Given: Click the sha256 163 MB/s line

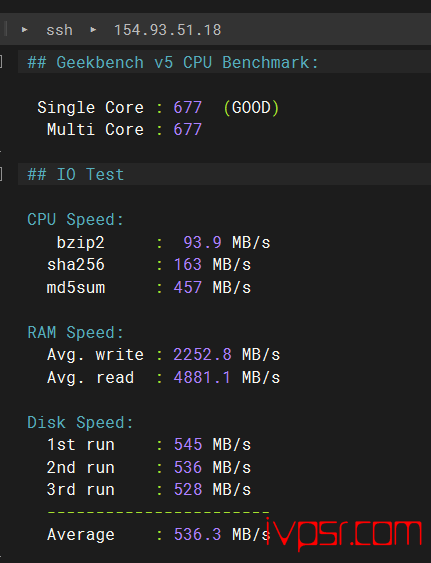Looking at the screenshot, I should point(149,265).
